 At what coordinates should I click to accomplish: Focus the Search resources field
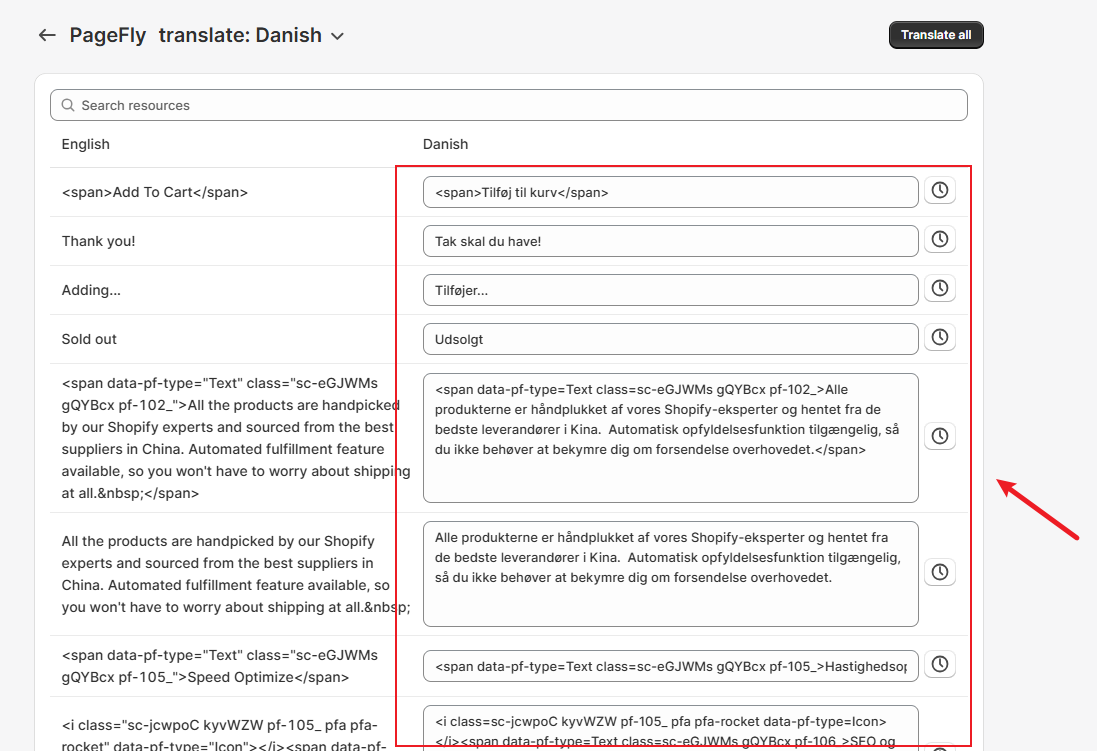point(509,105)
